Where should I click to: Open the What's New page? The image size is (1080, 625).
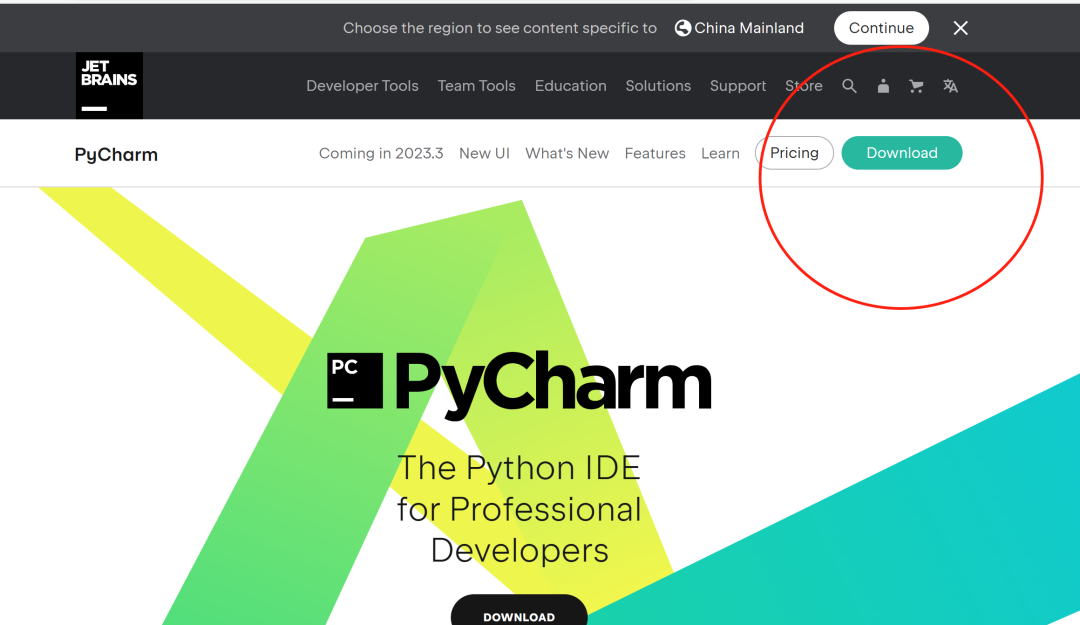567,154
